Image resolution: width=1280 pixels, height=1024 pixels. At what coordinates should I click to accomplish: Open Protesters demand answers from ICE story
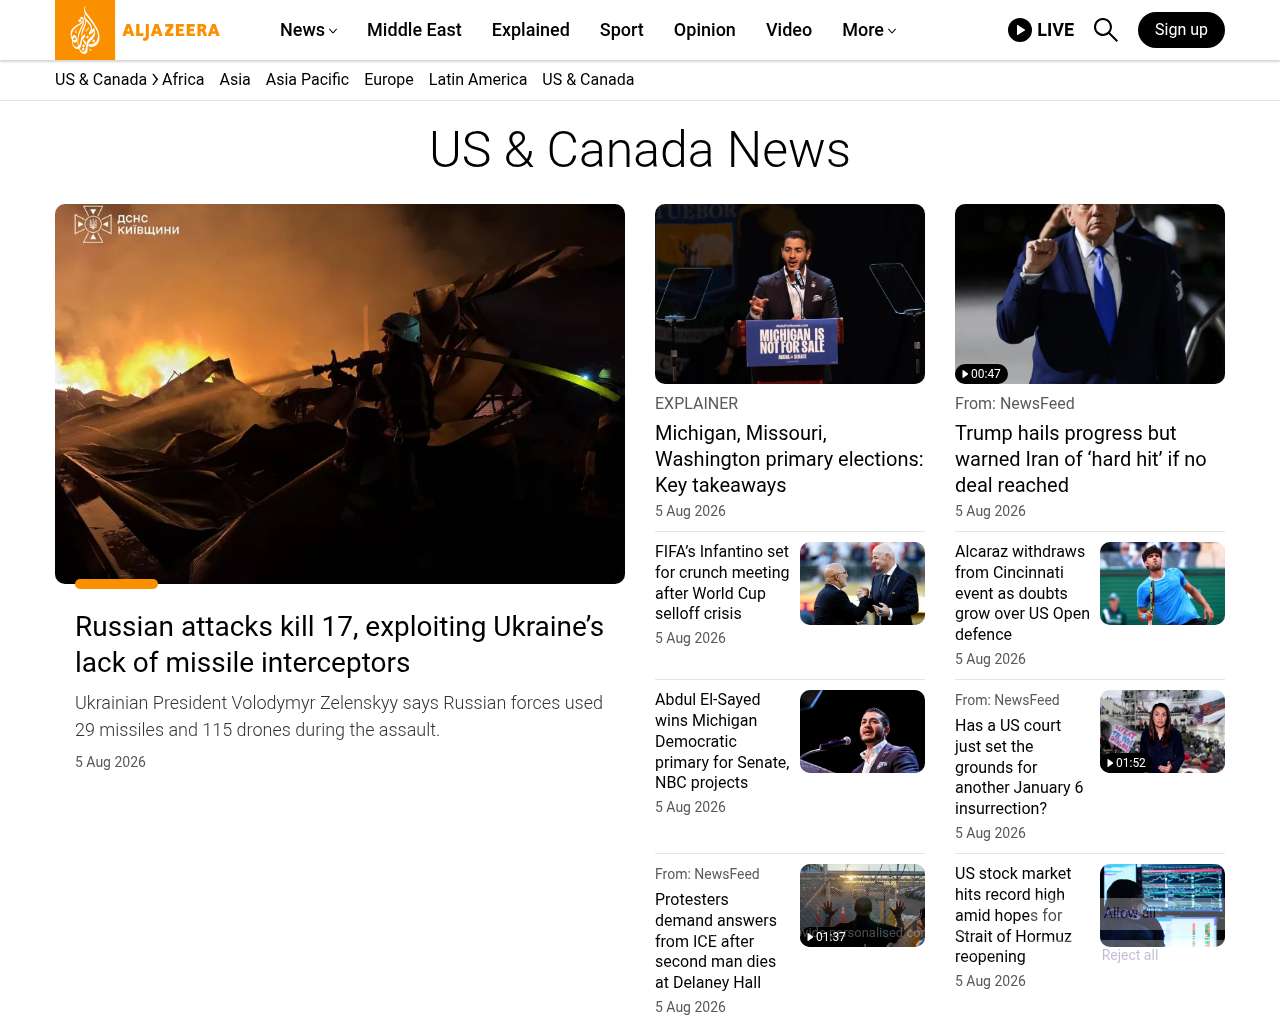coord(716,941)
